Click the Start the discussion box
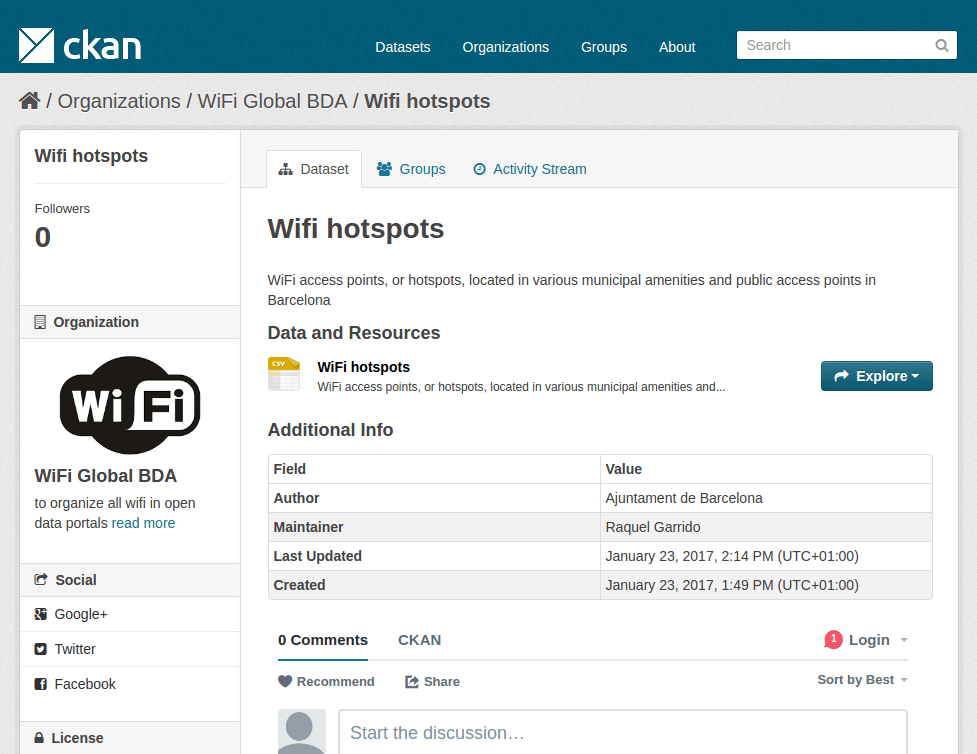Screen dimensions: 977x754 pos(622,732)
